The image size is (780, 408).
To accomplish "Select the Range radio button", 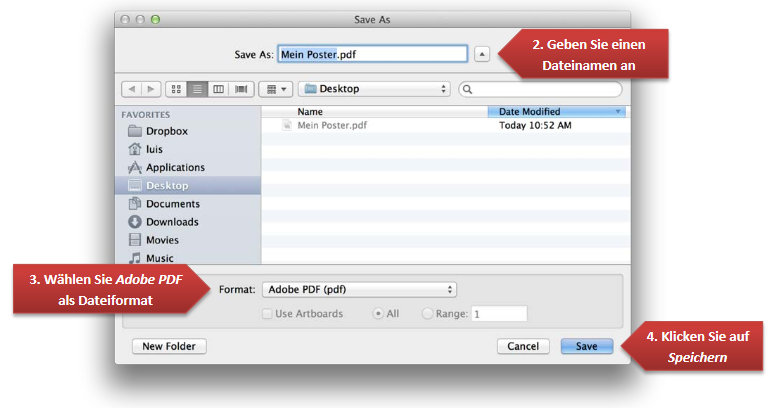I will click(x=428, y=314).
